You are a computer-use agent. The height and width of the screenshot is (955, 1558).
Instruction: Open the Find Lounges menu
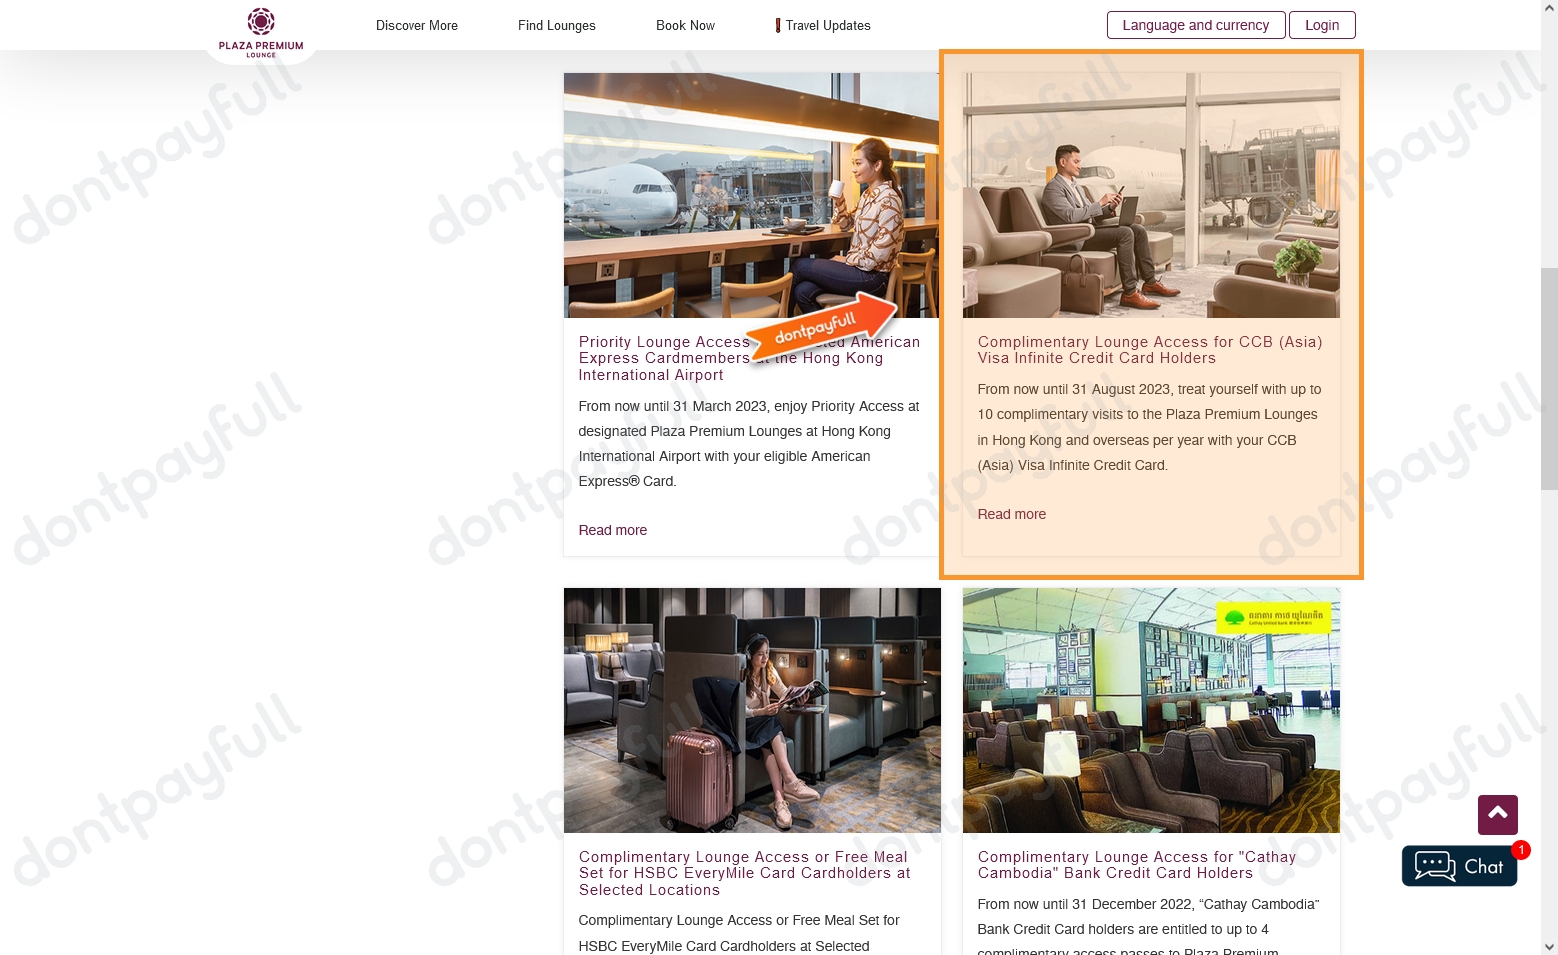tap(556, 25)
